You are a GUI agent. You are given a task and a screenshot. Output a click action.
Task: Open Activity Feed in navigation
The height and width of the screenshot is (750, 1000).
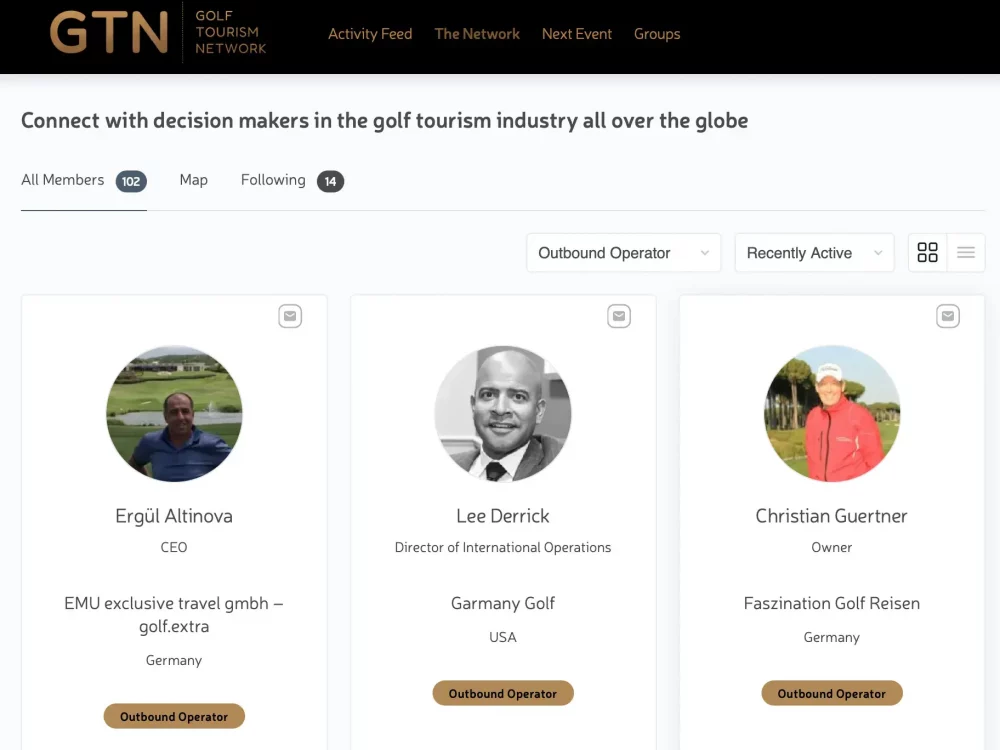370,34
